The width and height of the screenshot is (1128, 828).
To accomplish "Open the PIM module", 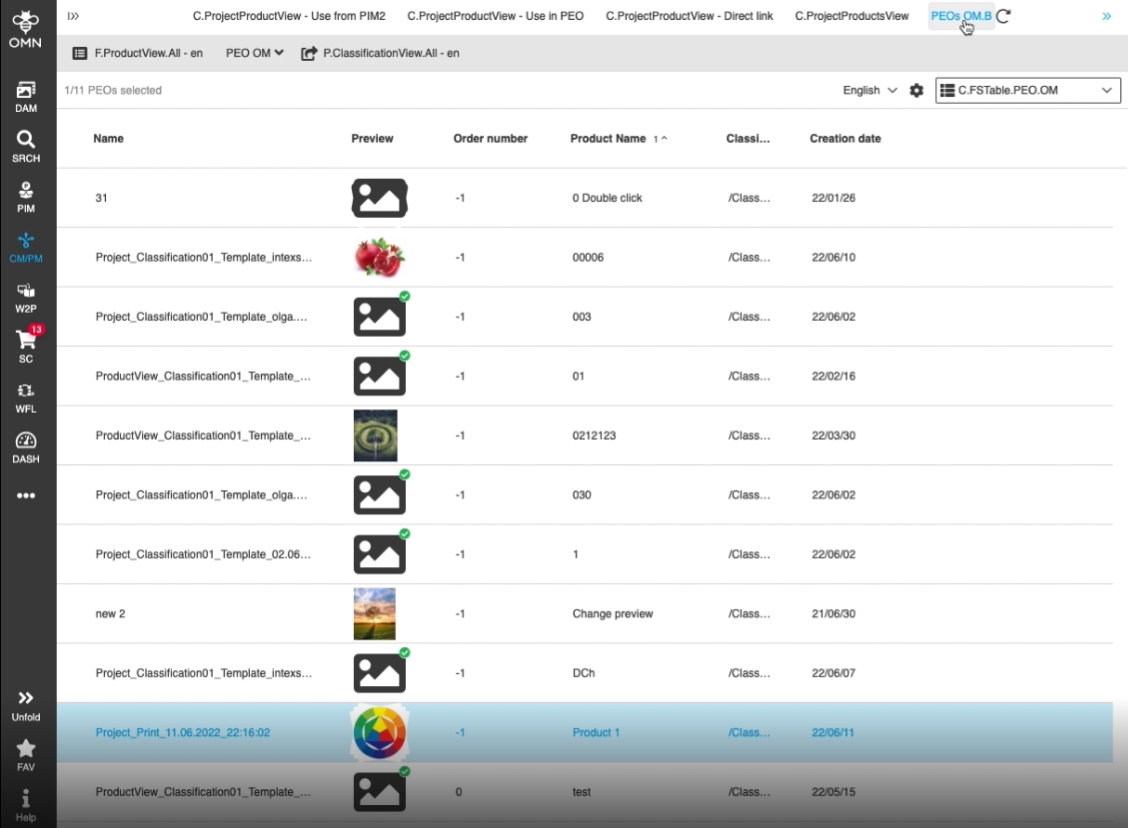I will pyautogui.click(x=26, y=197).
